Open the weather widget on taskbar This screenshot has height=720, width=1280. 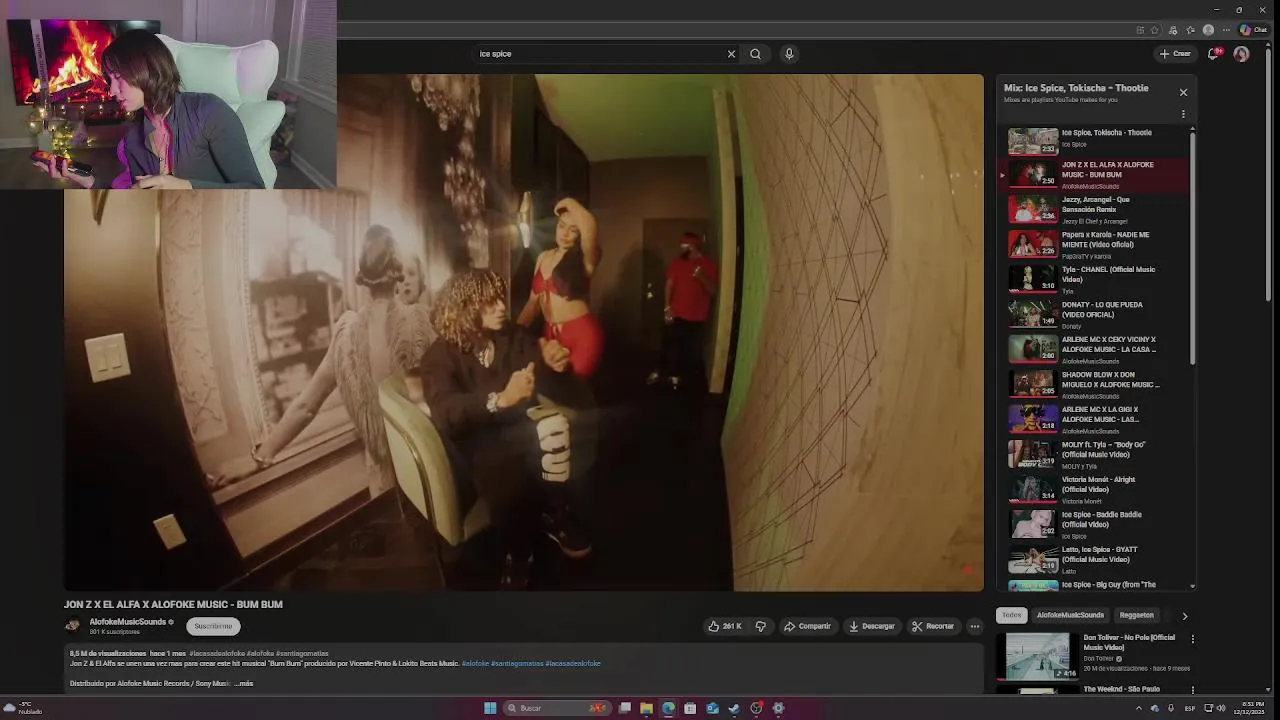pyautogui.click(x=23, y=708)
